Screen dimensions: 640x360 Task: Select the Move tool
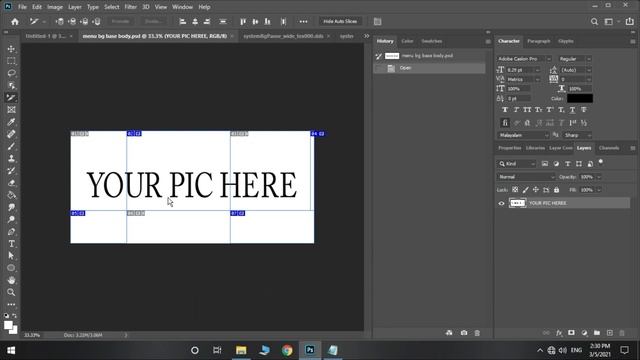click(x=11, y=49)
